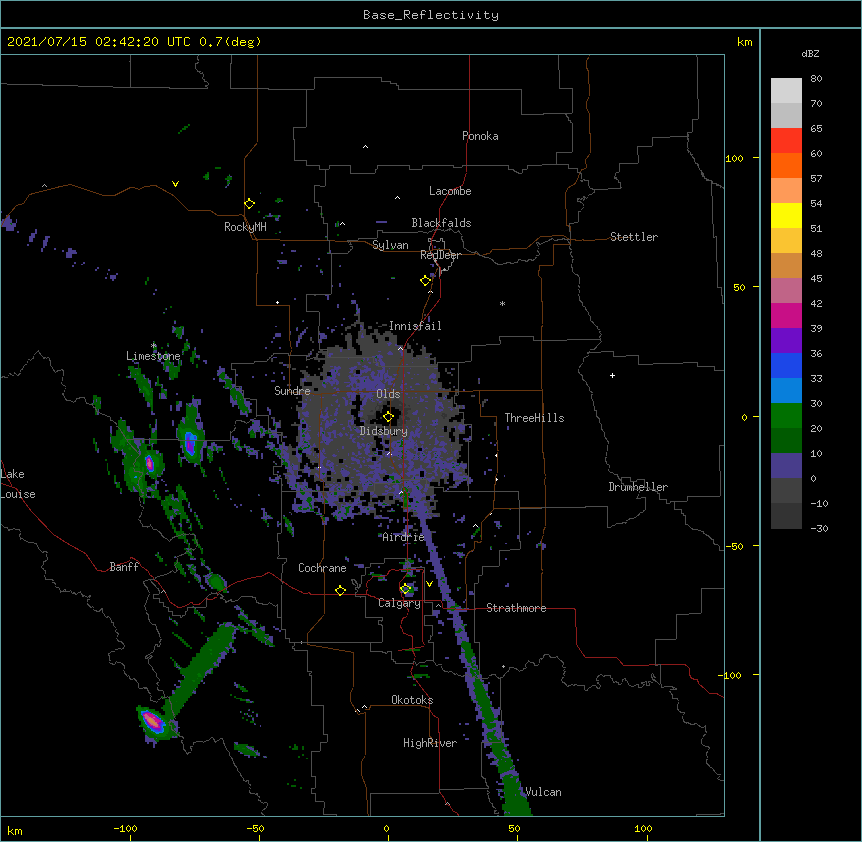Click the dBZ legend heading
The image size is (862, 842).
tap(810, 54)
